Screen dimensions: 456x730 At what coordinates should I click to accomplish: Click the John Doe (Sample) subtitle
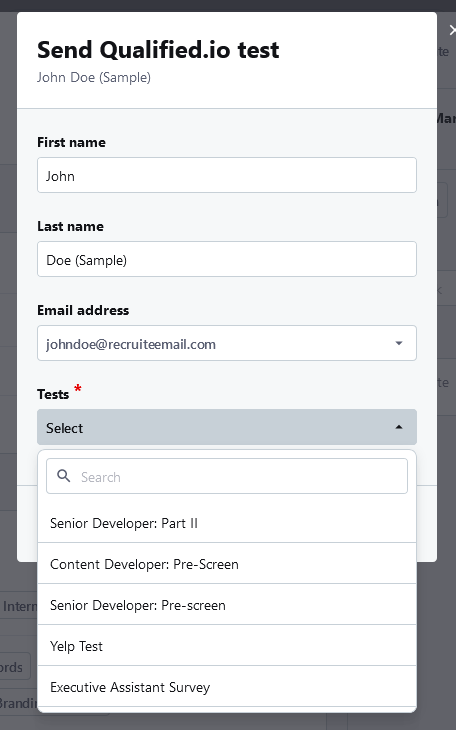[94, 77]
